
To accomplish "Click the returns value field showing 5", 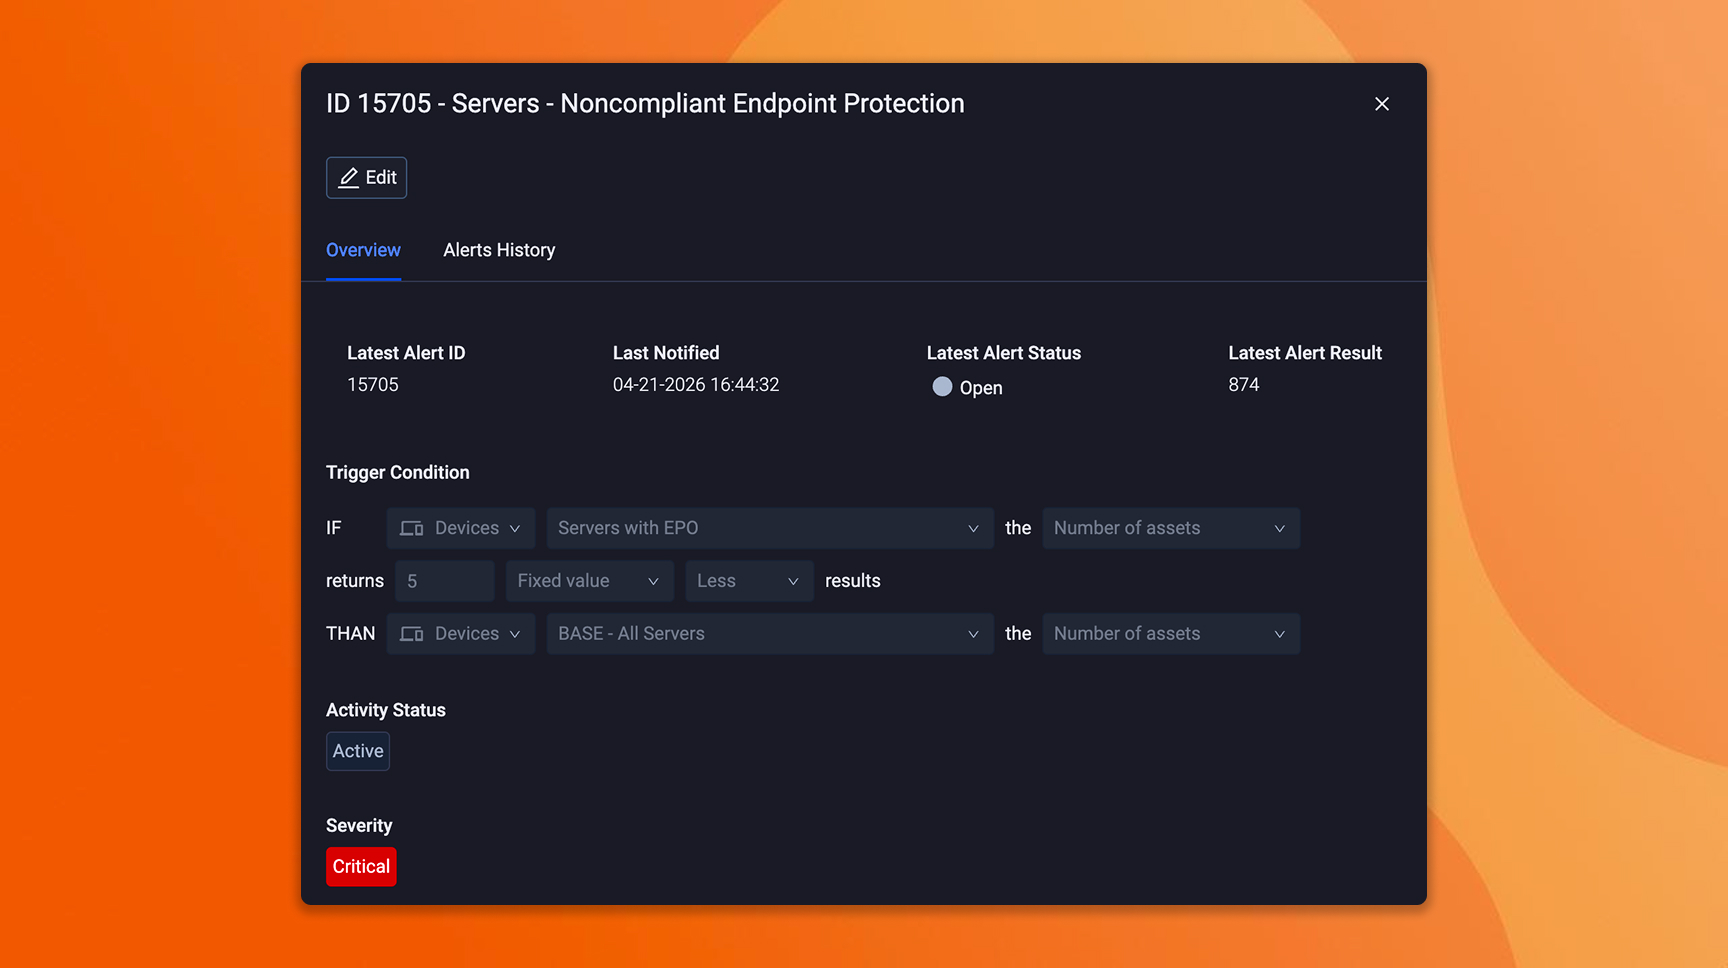I will click(445, 581).
